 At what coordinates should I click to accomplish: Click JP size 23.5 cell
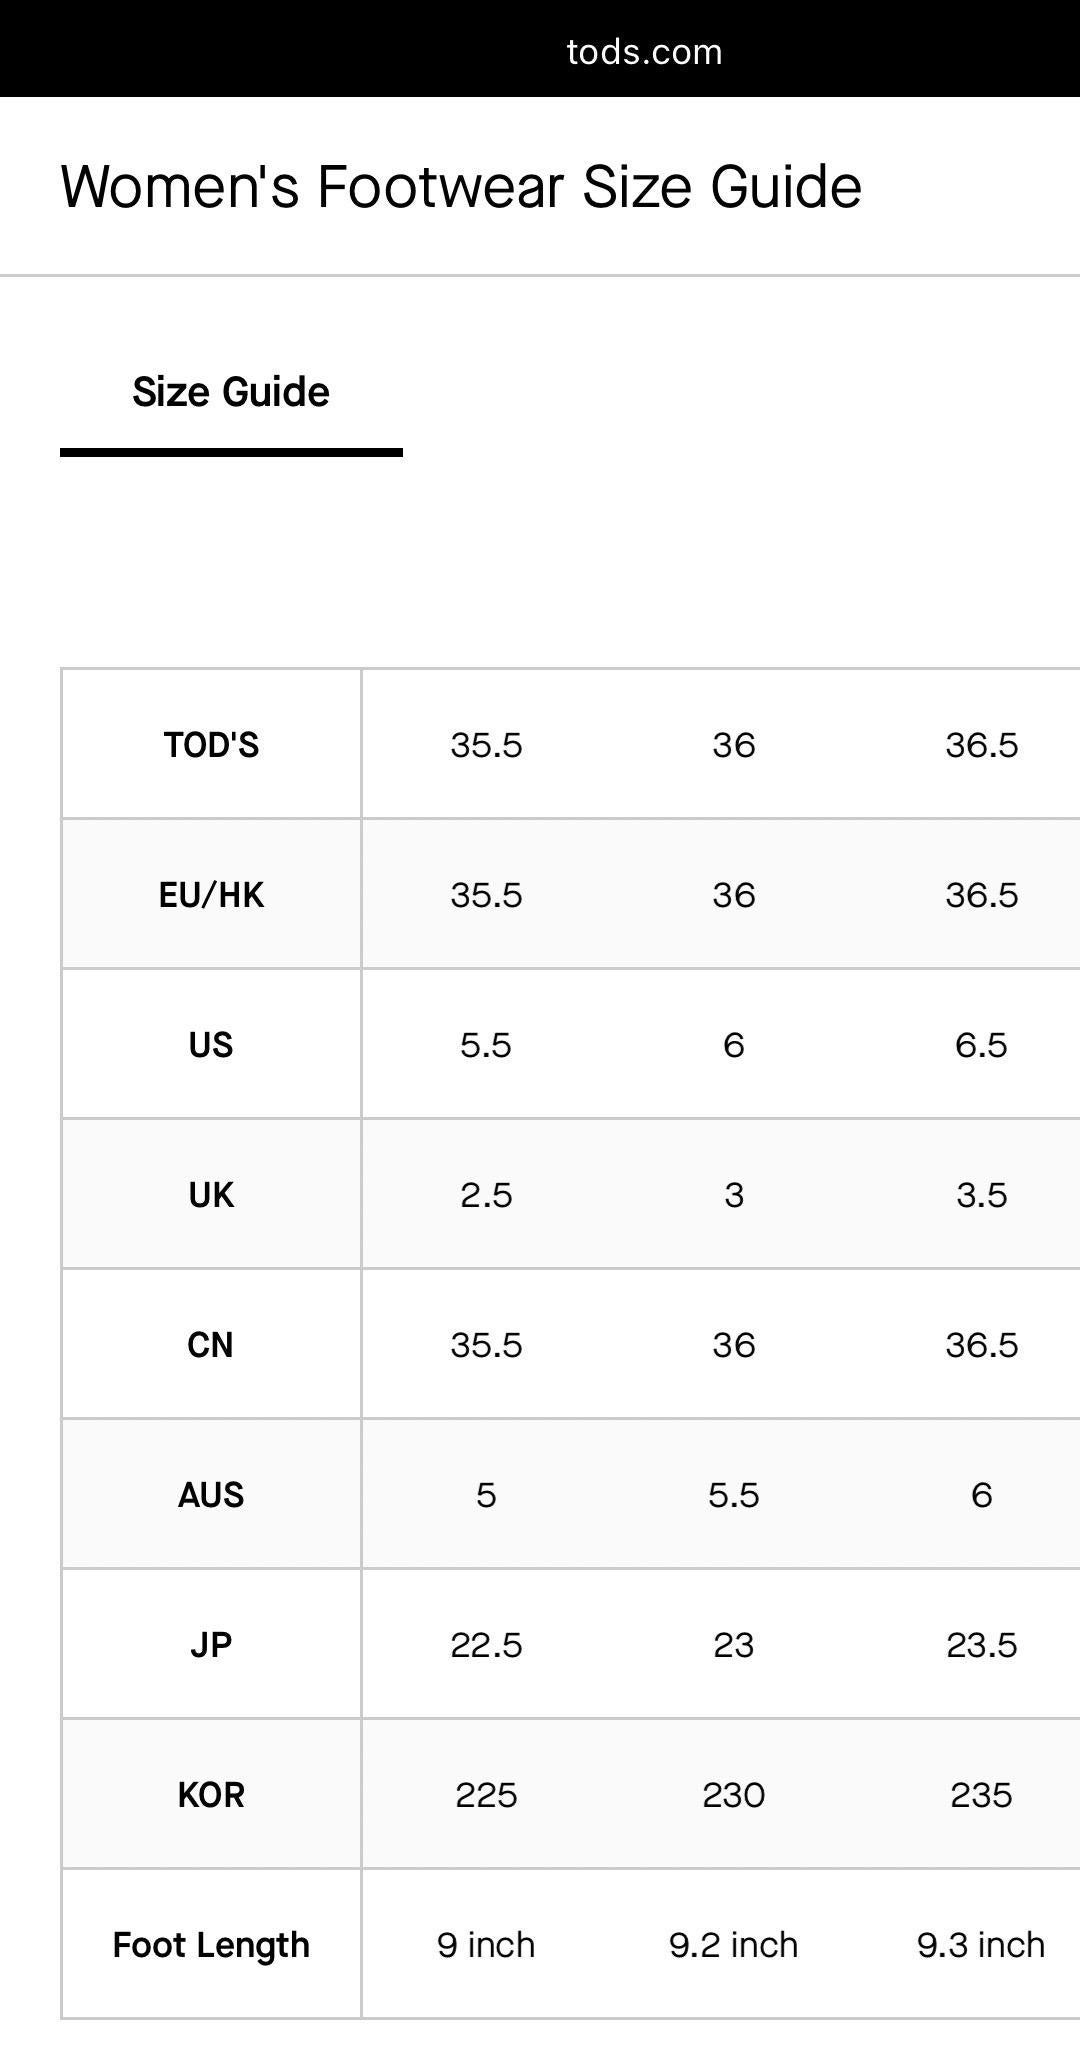tap(981, 1645)
